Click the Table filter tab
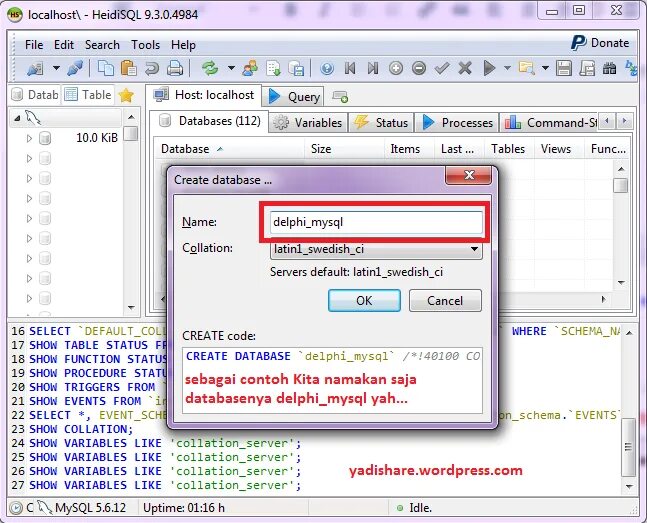 (88, 95)
